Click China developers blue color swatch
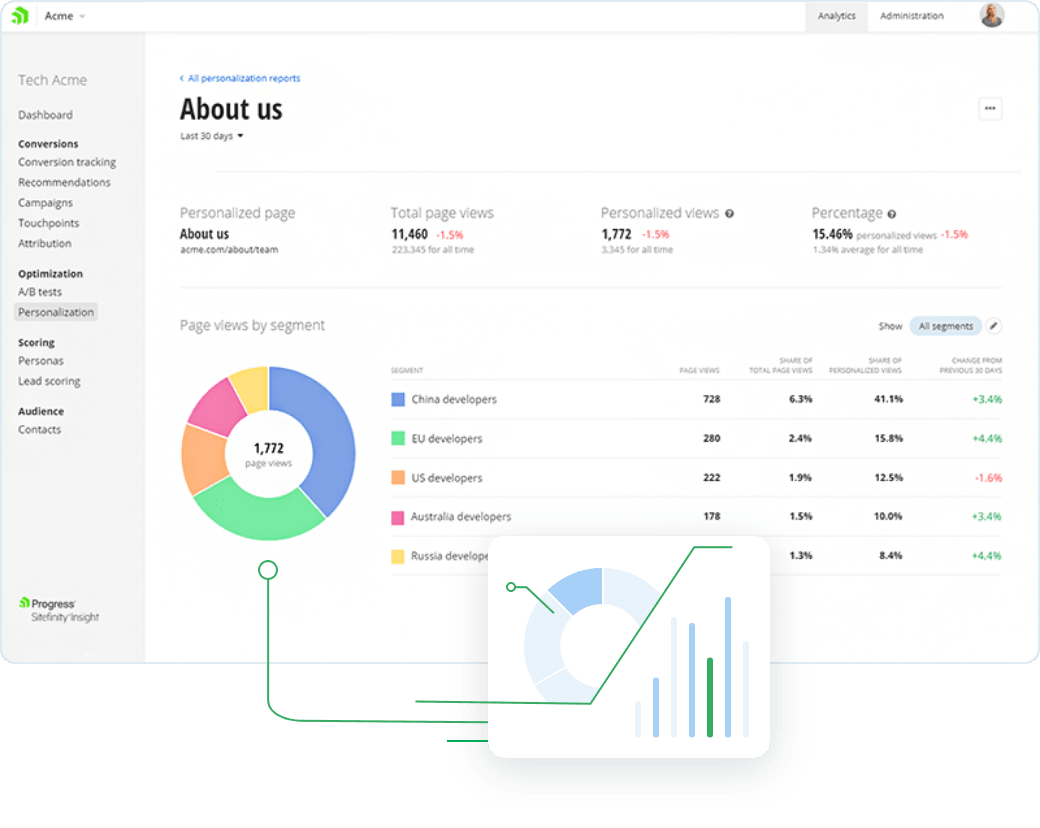 pos(398,399)
